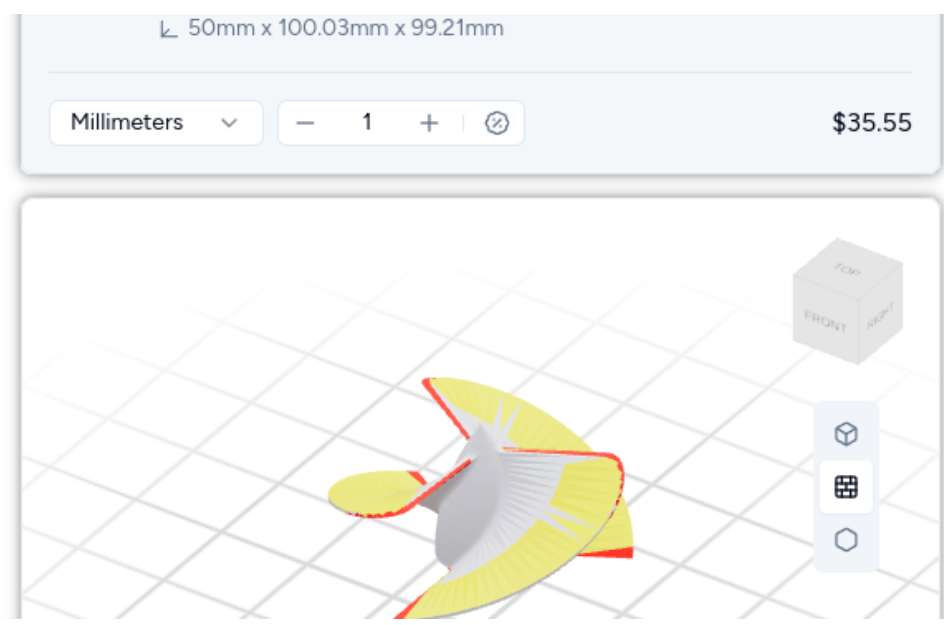This screenshot has width=944, height=625.
Task: Open the percent discount badge icon
Action: [x=497, y=123]
